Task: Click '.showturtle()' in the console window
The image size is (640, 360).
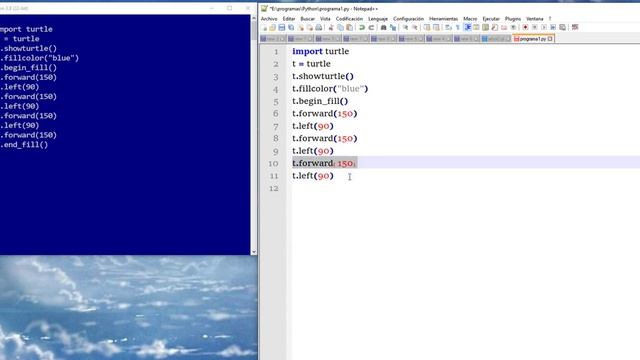Action: [29, 49]
